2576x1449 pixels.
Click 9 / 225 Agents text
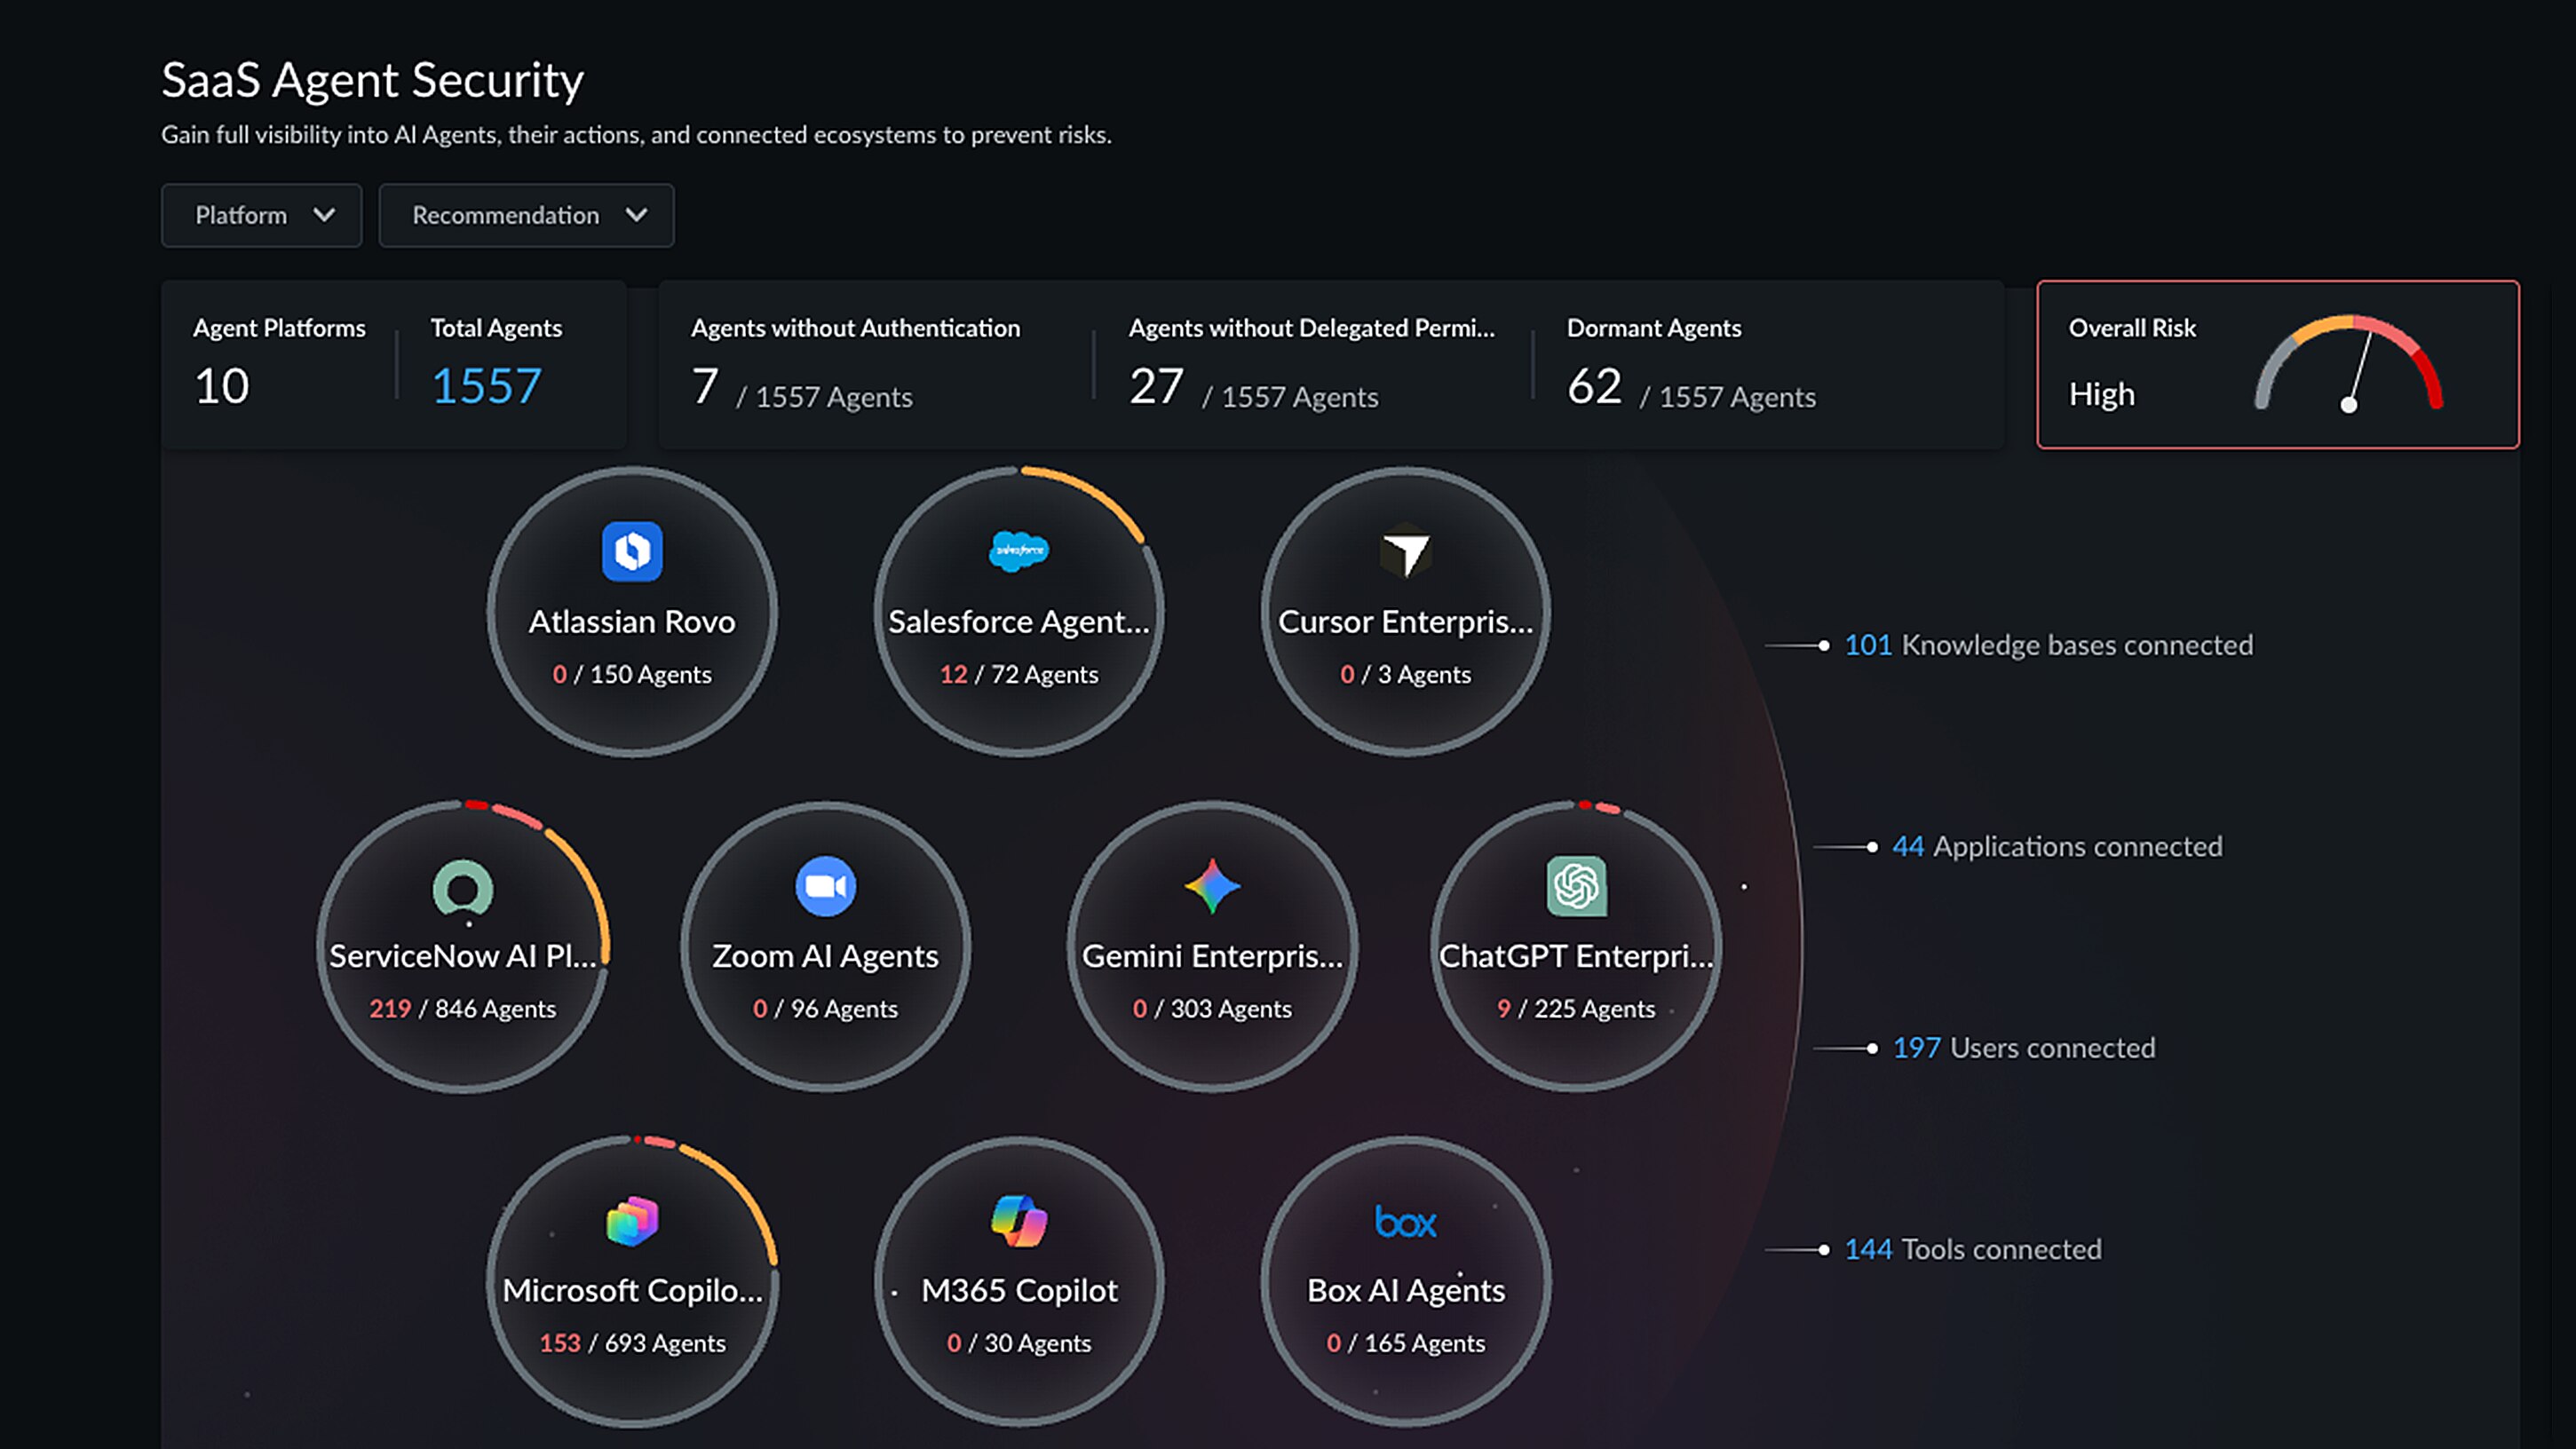(1576, 1009)
